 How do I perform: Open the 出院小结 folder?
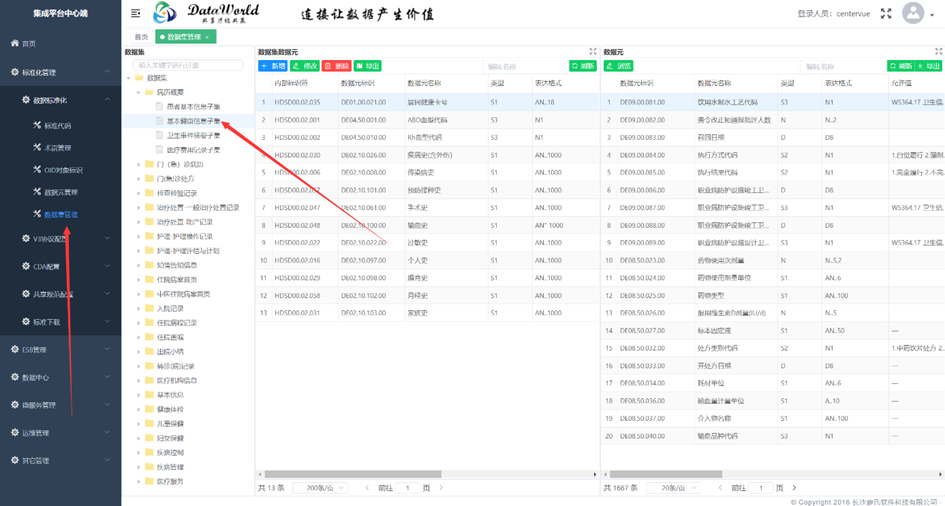tap(169, 352)
